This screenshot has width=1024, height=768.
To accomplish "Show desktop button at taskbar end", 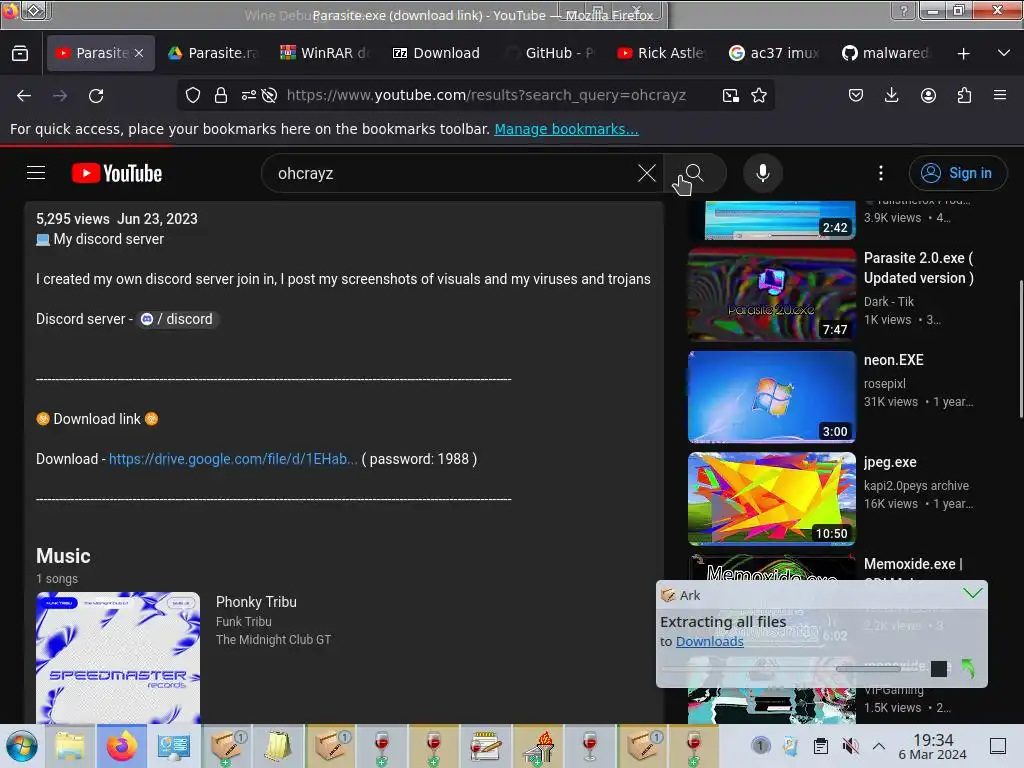I will tap(998, 746).
